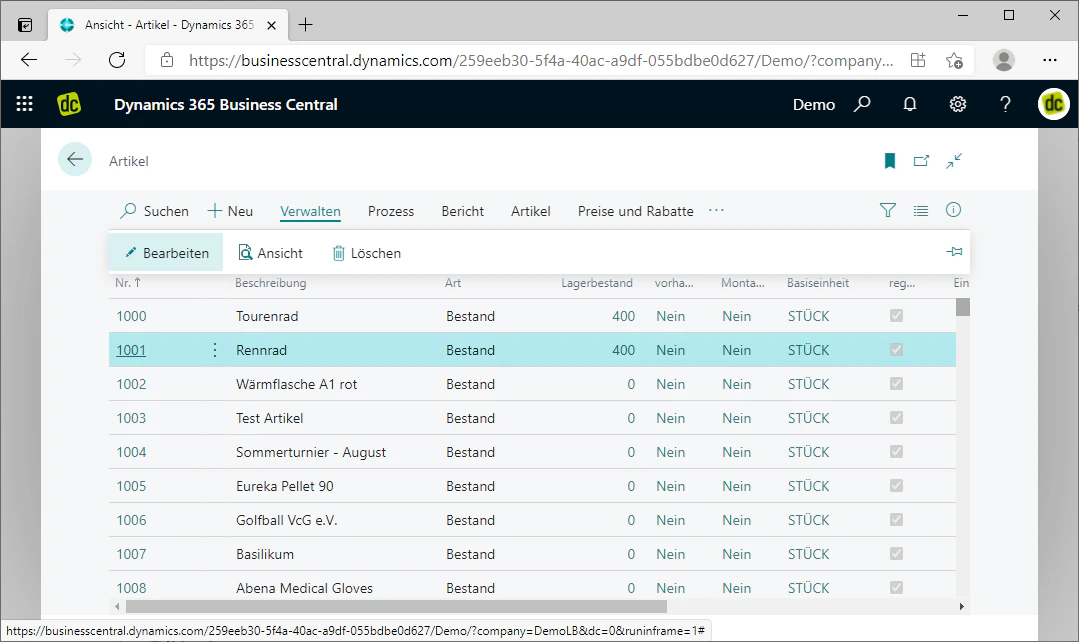1079x642 pixels.
Task: Toggle the checkbox in the Golfball VcG row
Action: click(x=896, y=520)
